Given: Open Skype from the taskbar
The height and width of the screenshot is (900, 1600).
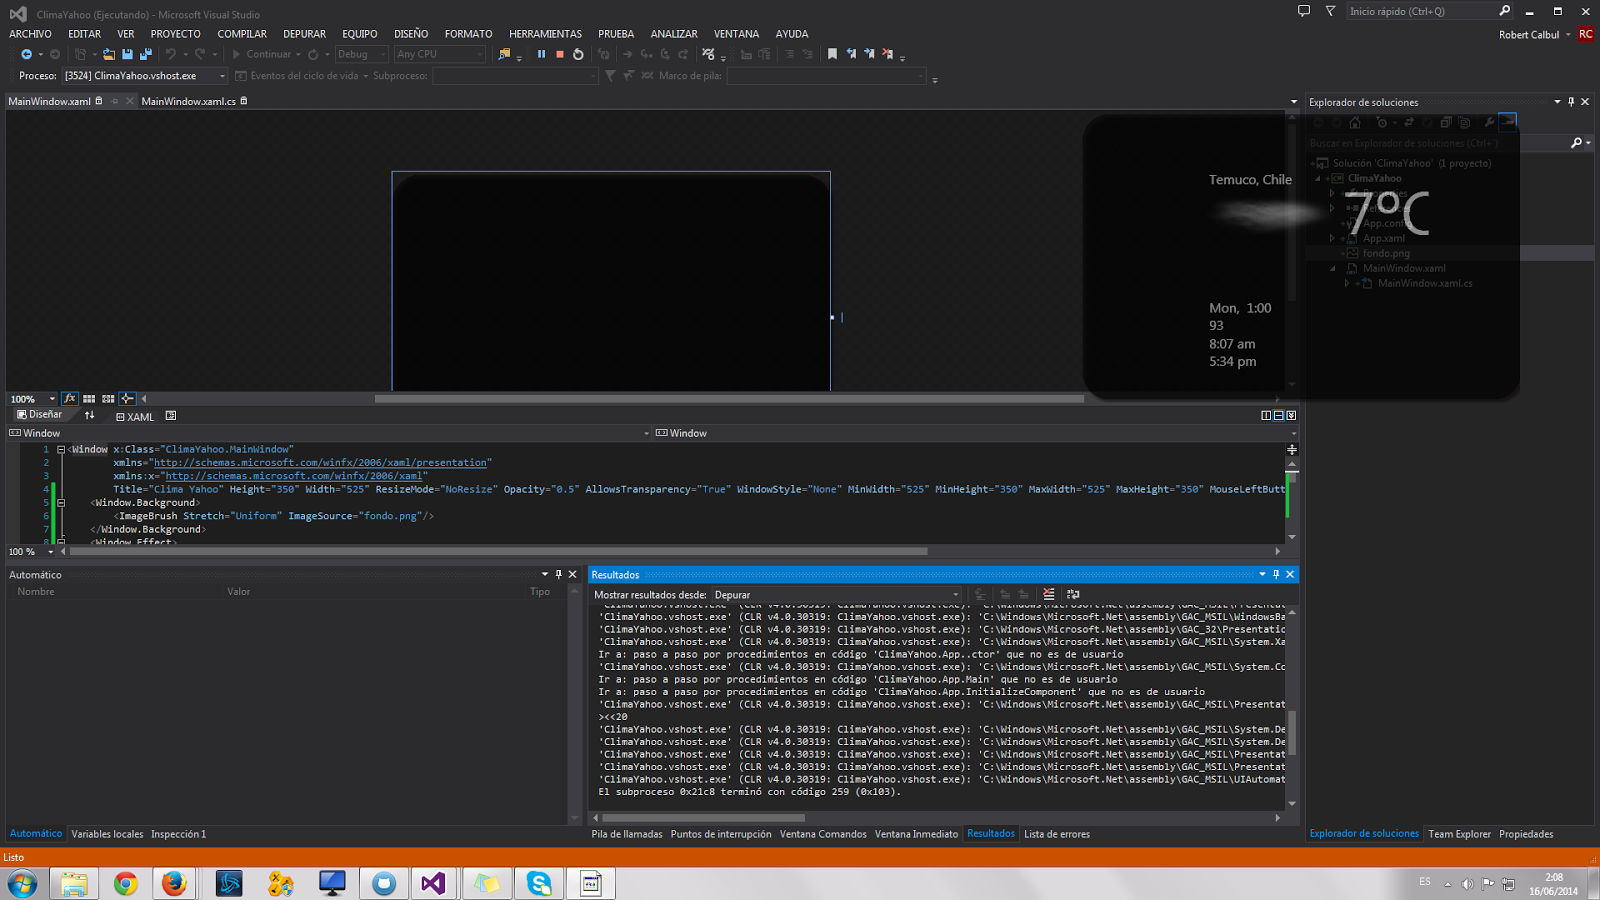Looking at the screenshot, I should pyautogui.click(x=539, y=883).
